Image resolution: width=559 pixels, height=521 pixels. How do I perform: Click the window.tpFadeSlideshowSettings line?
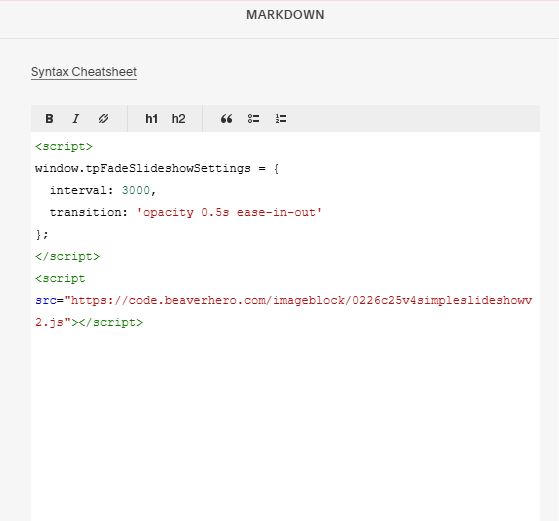click(x=157, y=168)
